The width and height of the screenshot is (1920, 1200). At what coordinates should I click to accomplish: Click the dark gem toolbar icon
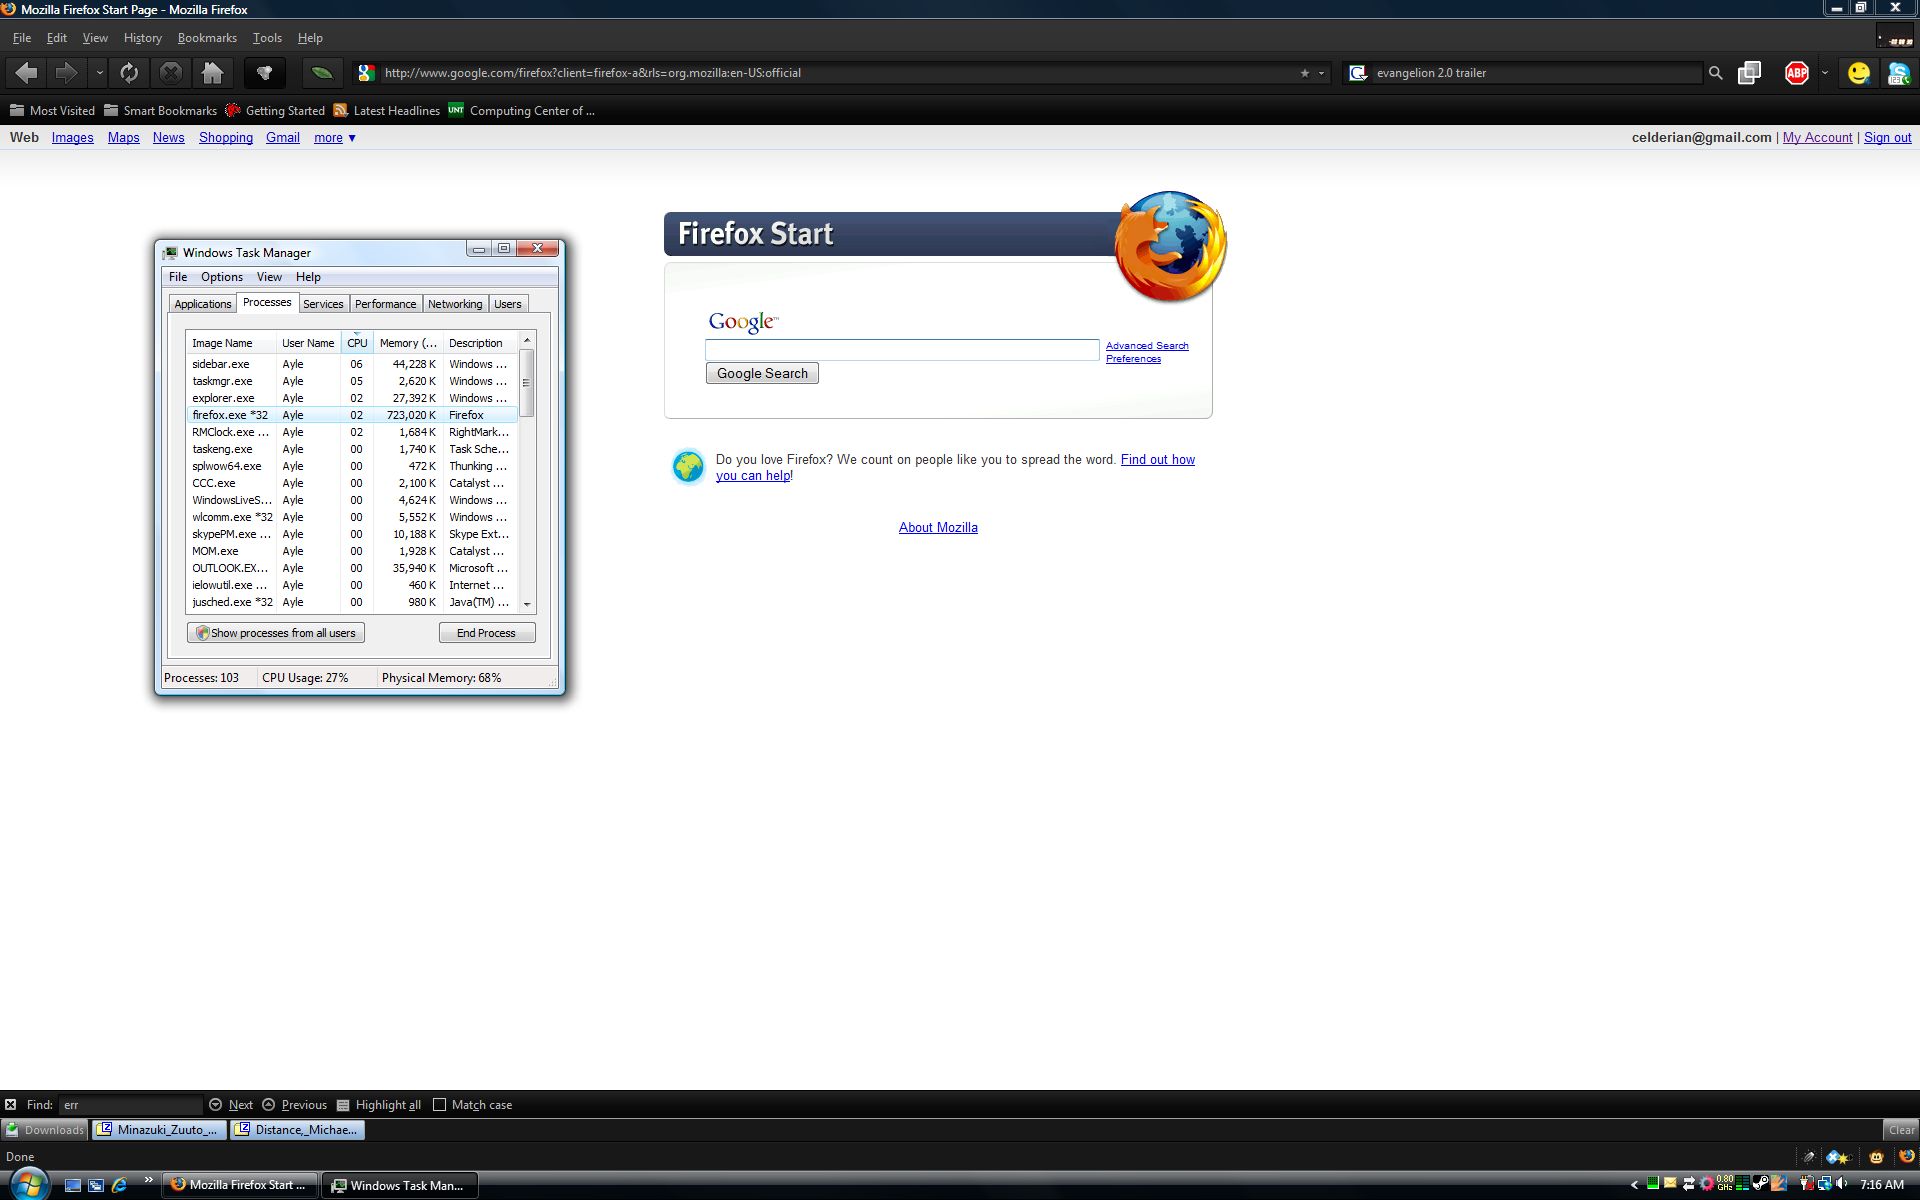265,72
